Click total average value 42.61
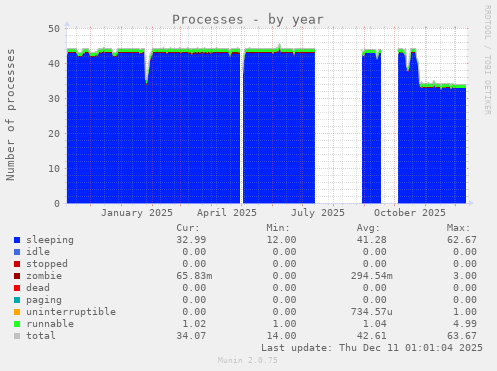Image resolution: width=497 pixels, height=371 pixels. [x=372, y=336]
